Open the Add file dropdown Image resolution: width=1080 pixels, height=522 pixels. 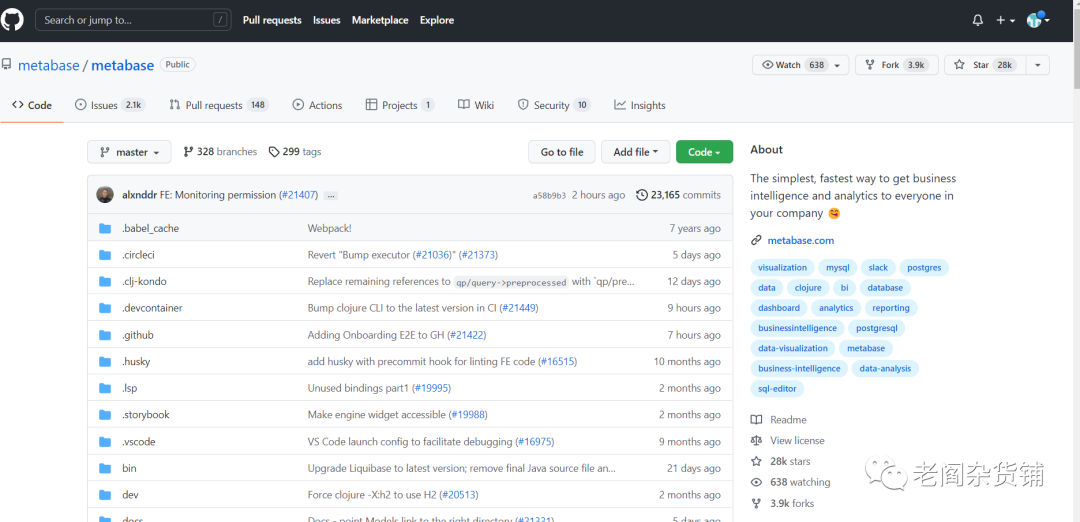point(636,152)
